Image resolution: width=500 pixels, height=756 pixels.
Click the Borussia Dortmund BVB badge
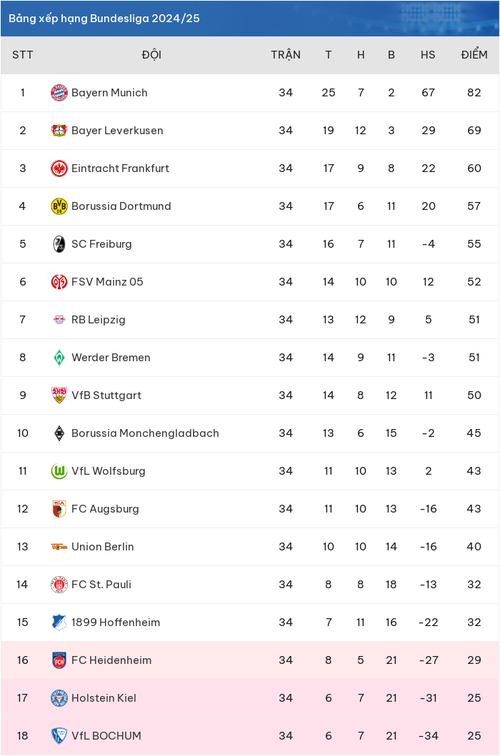(59, 206)
